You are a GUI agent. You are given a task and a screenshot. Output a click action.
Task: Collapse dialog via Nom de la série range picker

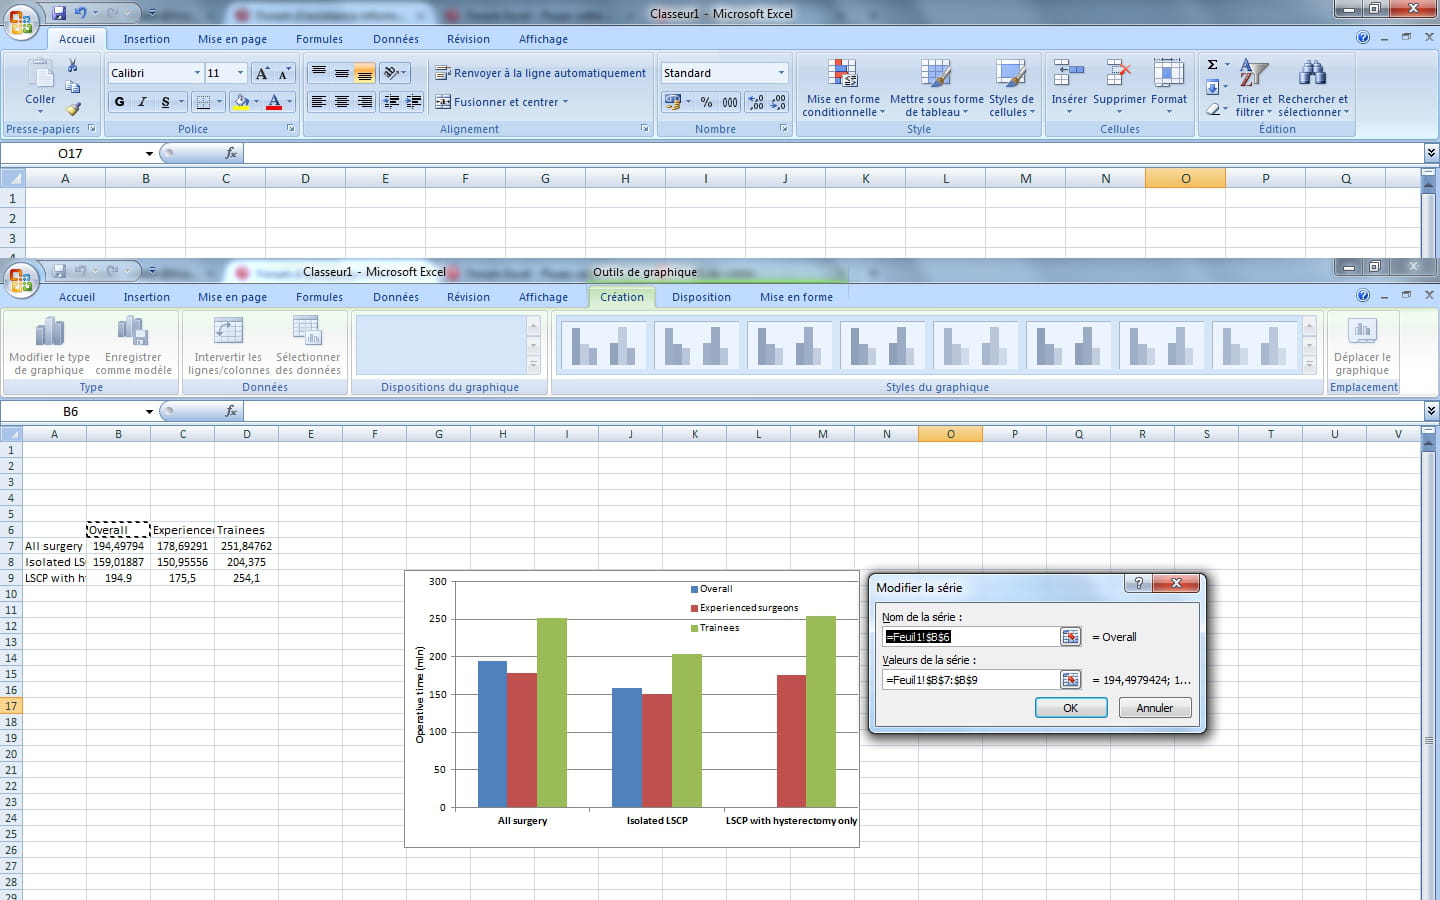point(1070,637)
